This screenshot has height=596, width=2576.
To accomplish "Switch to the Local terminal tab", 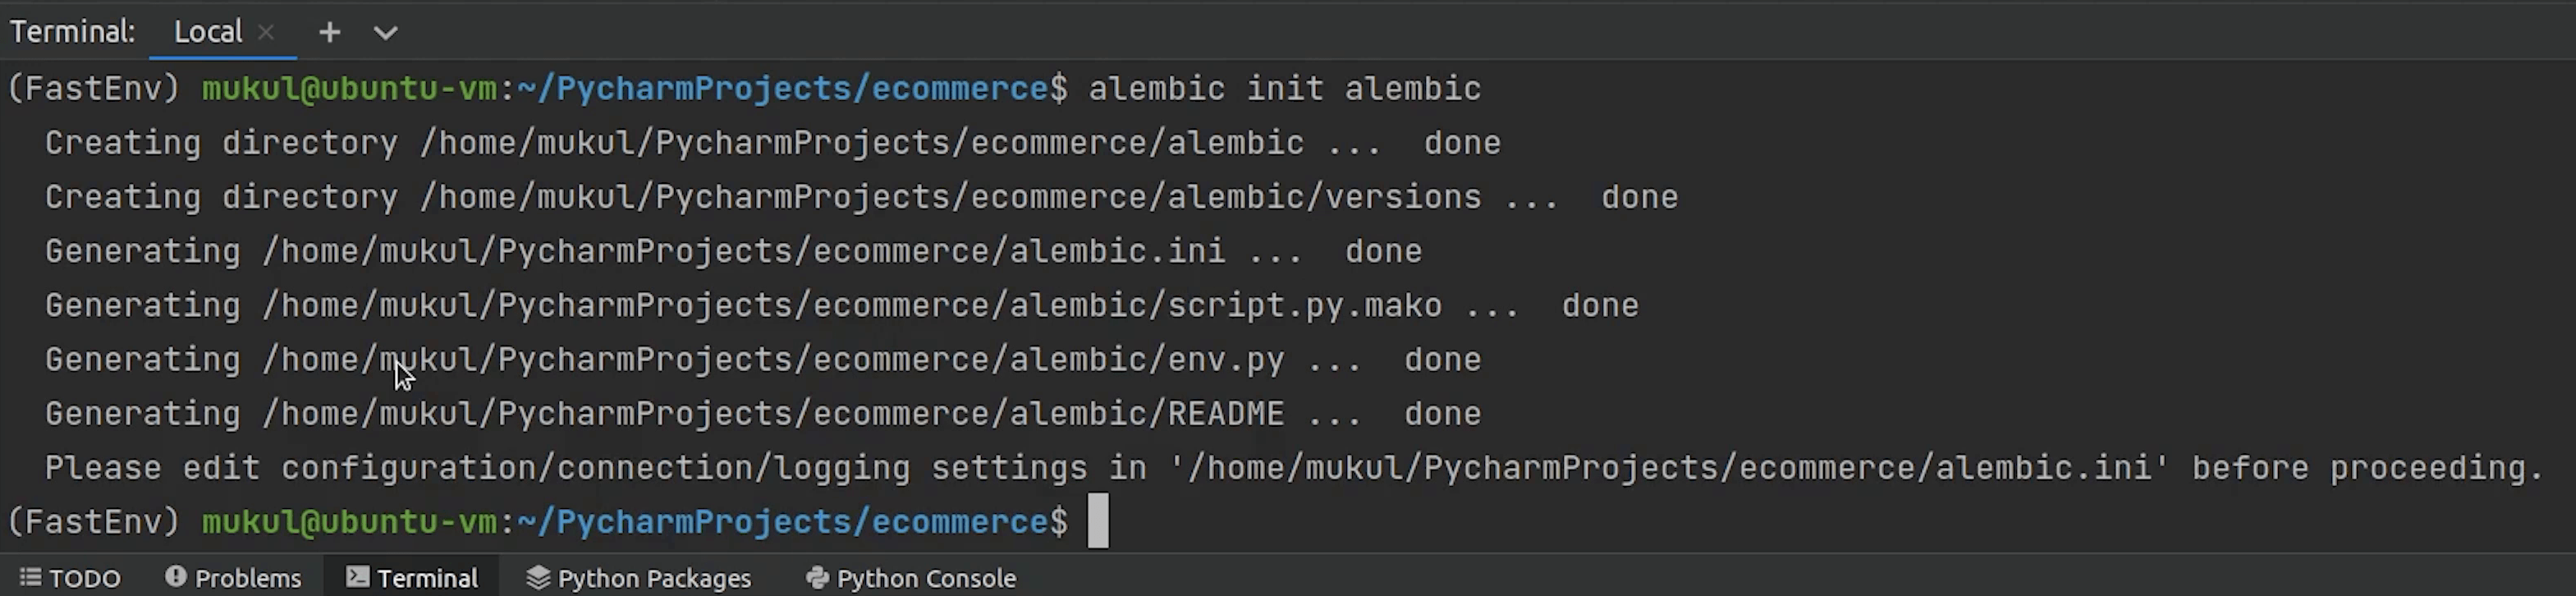I will tap(207, 32).
